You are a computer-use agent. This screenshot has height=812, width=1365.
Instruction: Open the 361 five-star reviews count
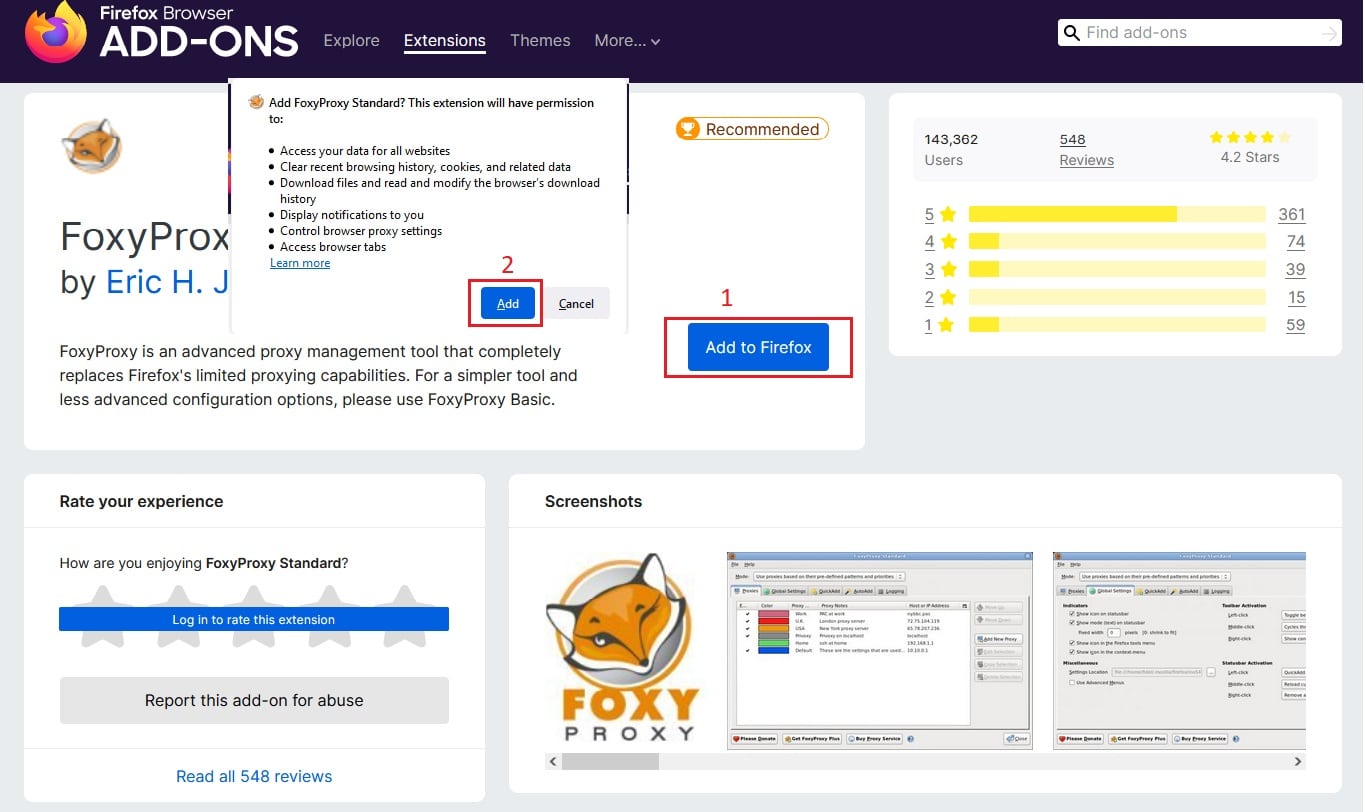pos(1291,214)
